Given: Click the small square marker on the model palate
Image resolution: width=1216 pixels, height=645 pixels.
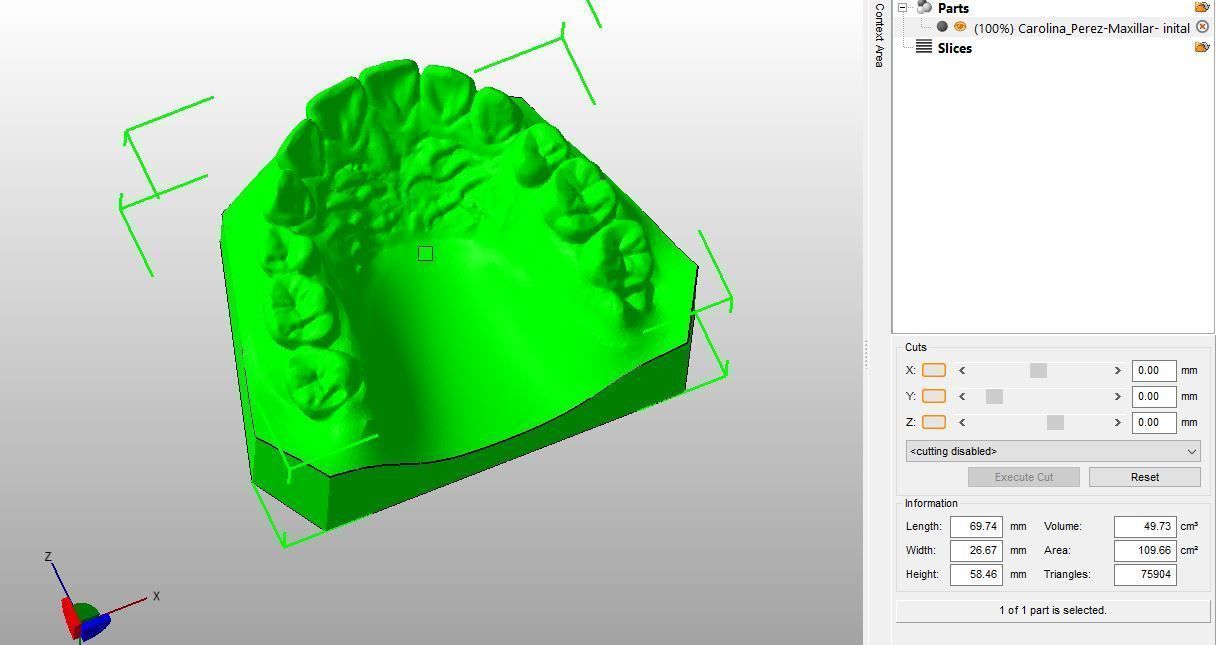Looking at the screenshot, I should point(425,254).
